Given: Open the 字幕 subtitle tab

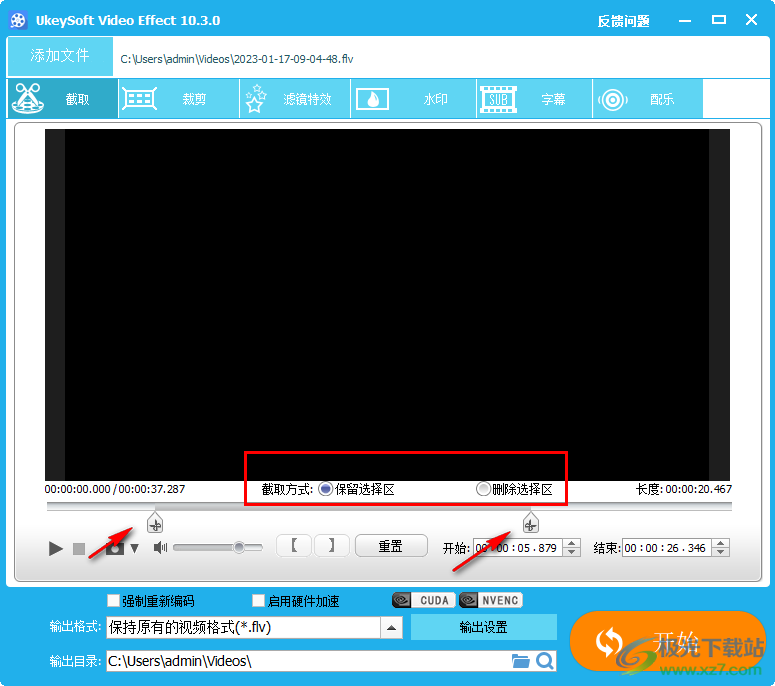Looking at the screenshot, I should pyautogui.click(x=534, y=99).
